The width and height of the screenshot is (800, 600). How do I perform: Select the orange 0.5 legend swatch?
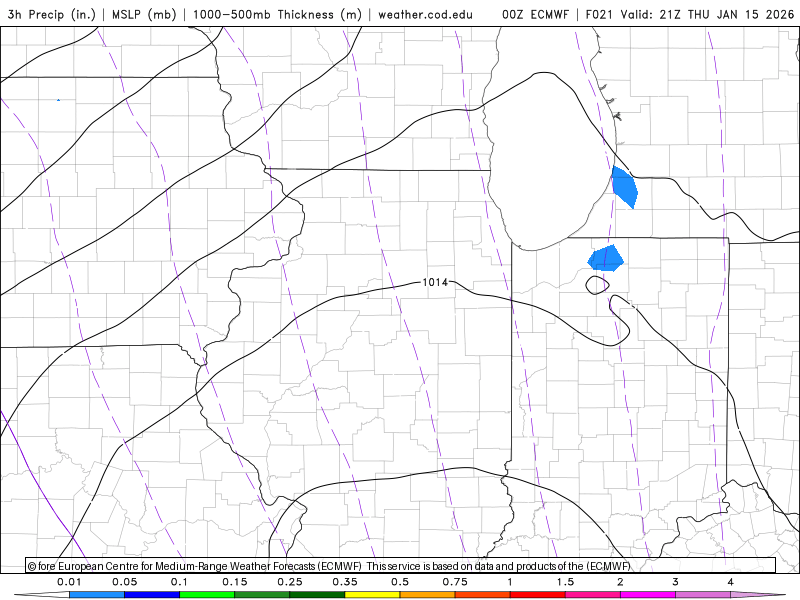coord(428,595)
